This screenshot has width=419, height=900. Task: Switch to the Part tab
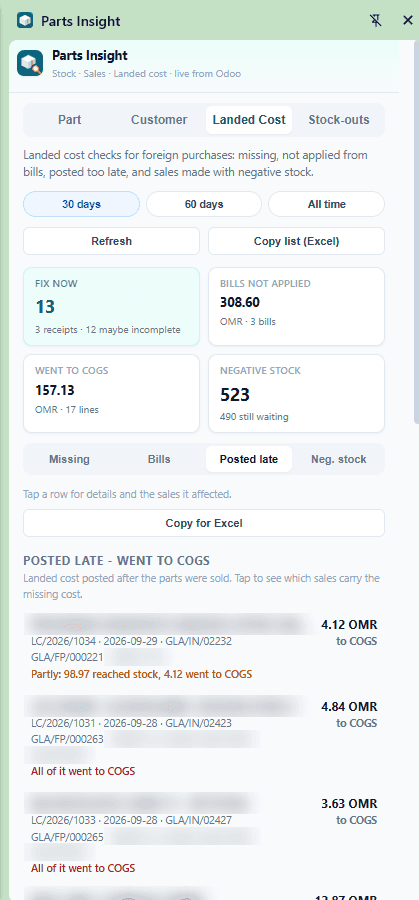click(69, 120)
